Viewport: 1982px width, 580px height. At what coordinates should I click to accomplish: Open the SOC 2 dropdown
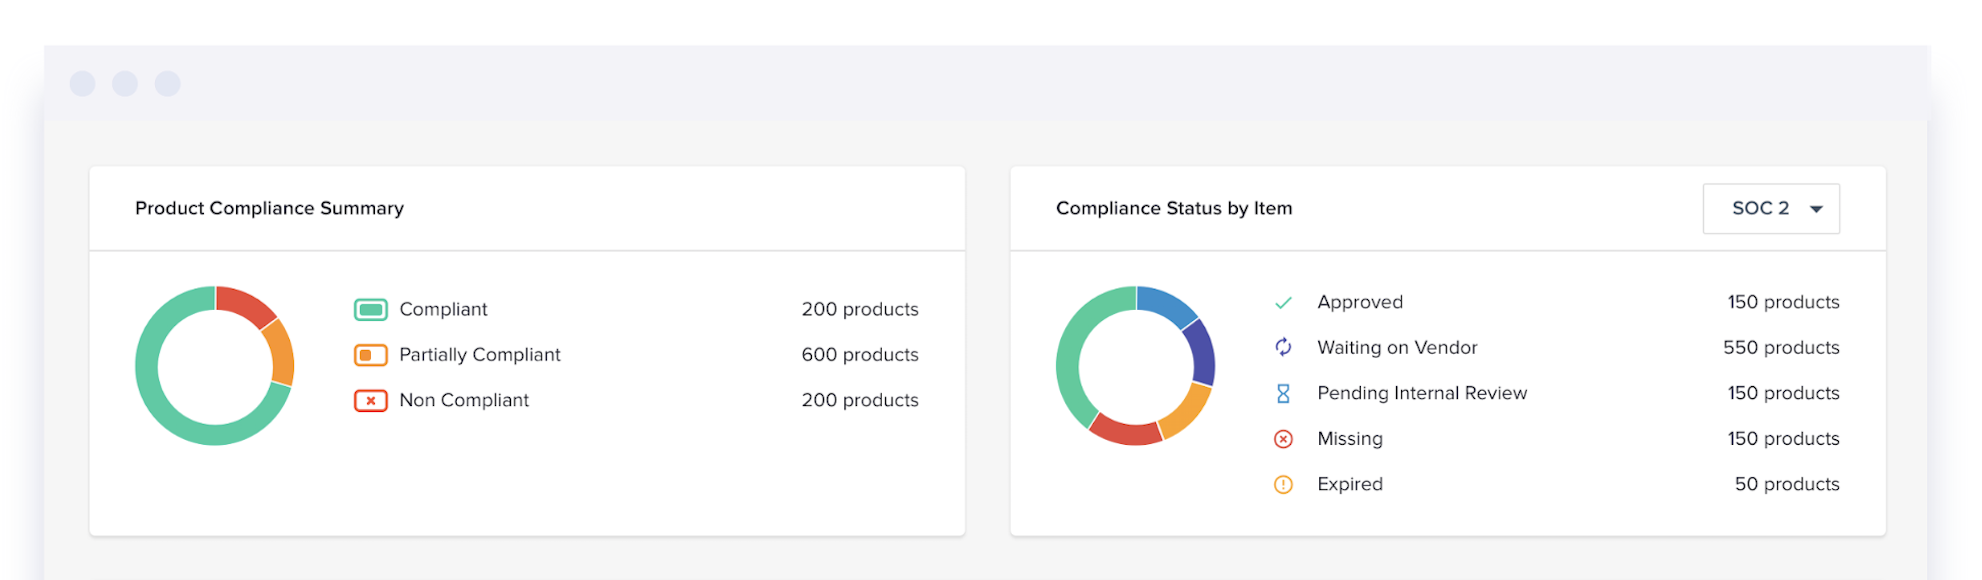(x=1771, y=208)
